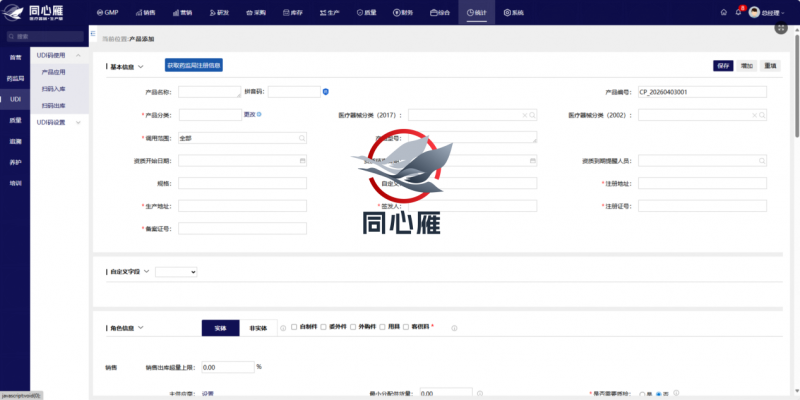Click the calendar icon in 资质开始日期
This screenshot has width=800, height=400.
coord(302,160)
